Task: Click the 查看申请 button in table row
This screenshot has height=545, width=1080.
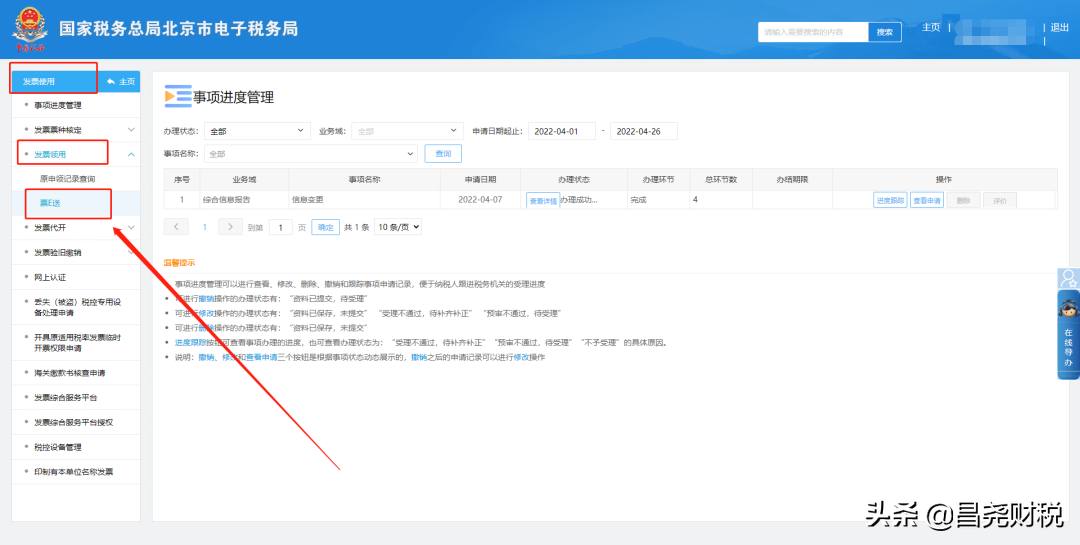Action: [926, 200]
